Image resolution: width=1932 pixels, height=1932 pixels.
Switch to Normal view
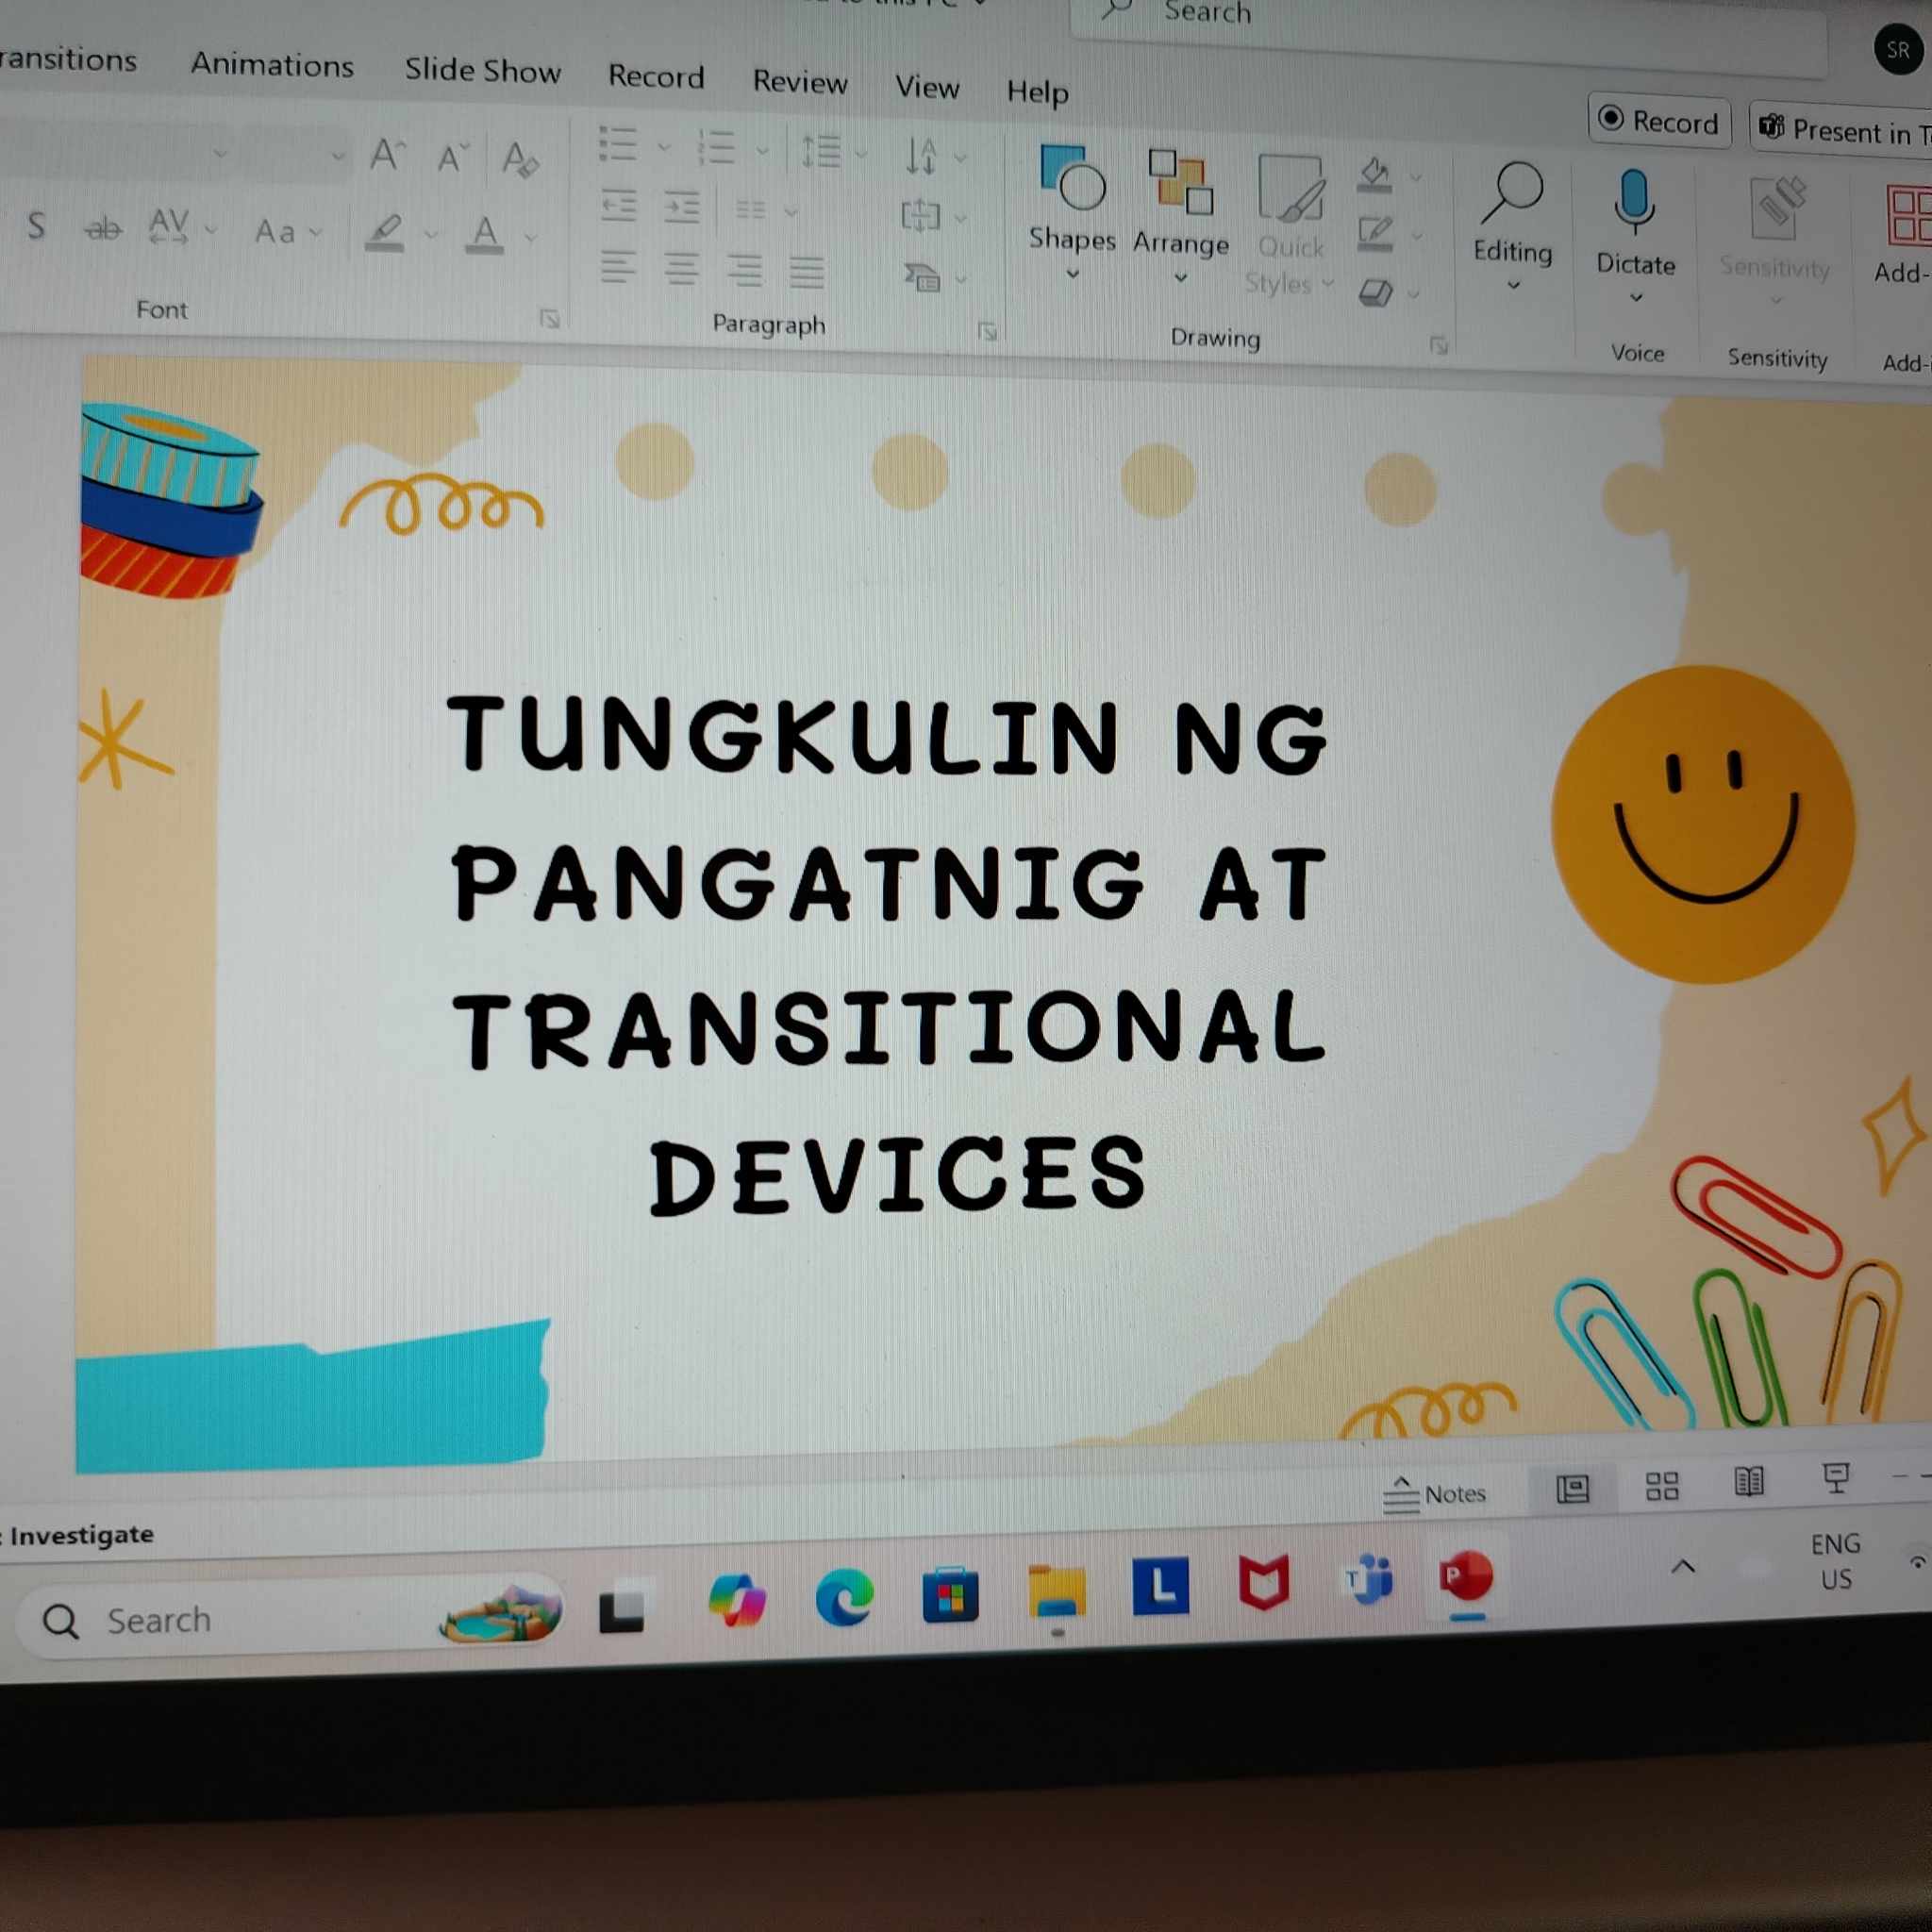(x=1573, y=1490)
